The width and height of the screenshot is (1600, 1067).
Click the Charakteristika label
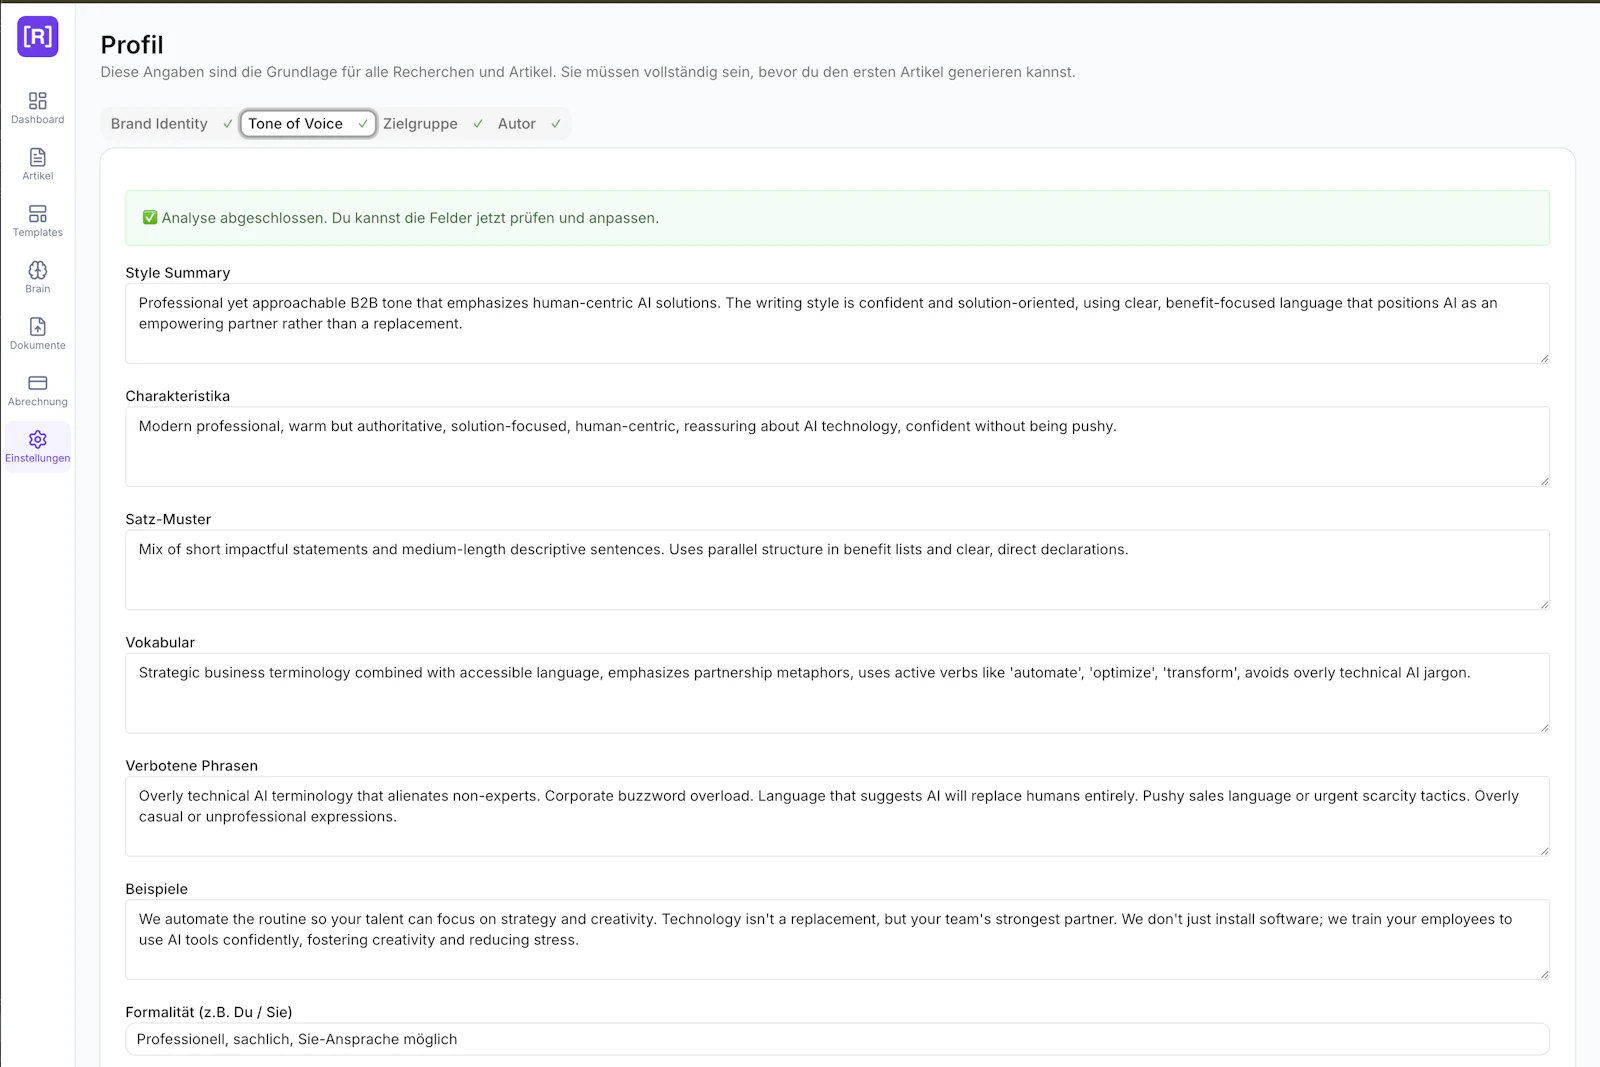point(178,396)
